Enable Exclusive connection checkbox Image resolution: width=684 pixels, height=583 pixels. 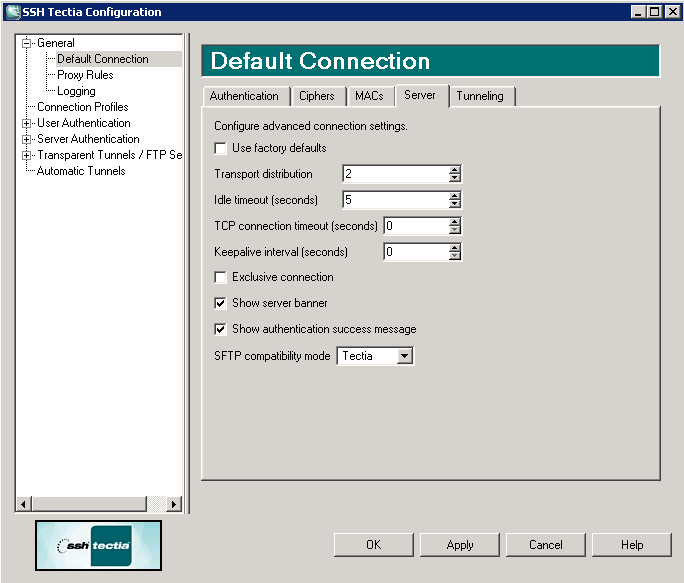coord(220,278)
